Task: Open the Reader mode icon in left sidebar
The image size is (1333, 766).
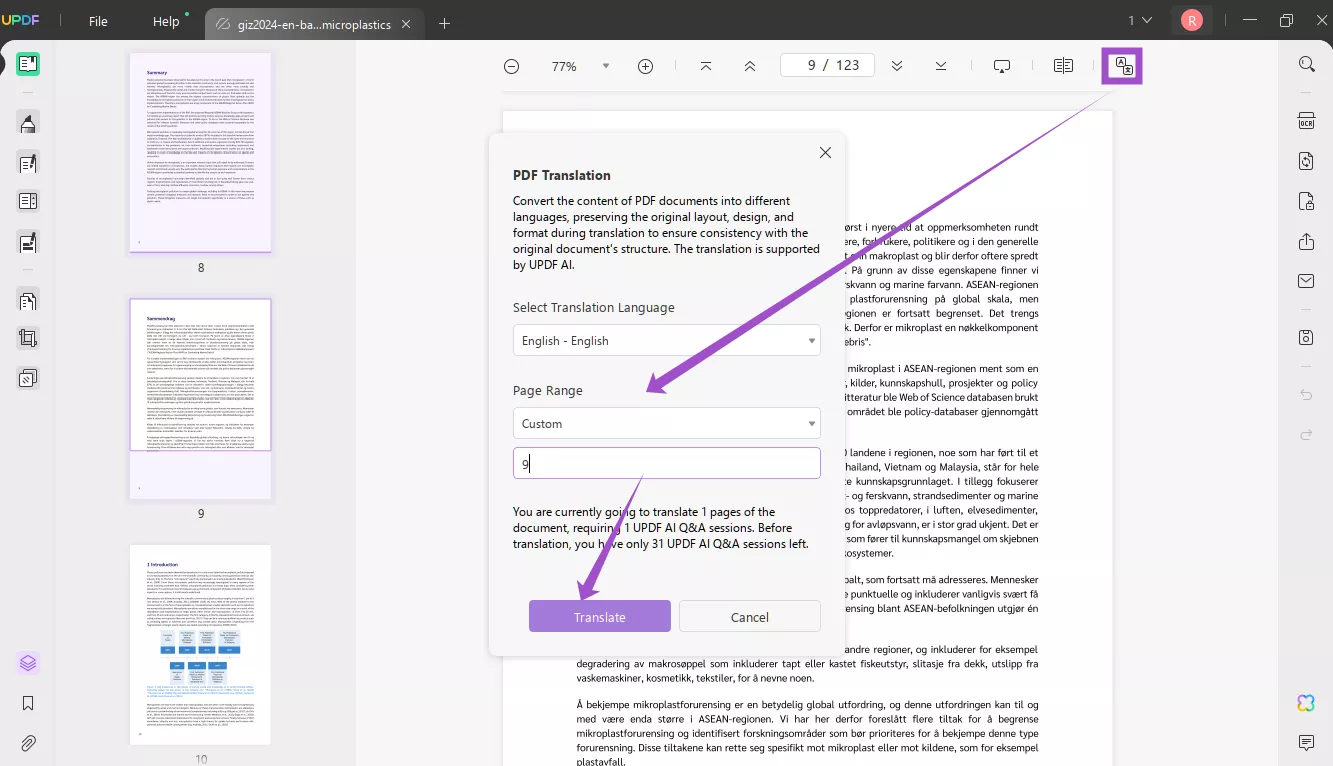Action: point(28,65)
